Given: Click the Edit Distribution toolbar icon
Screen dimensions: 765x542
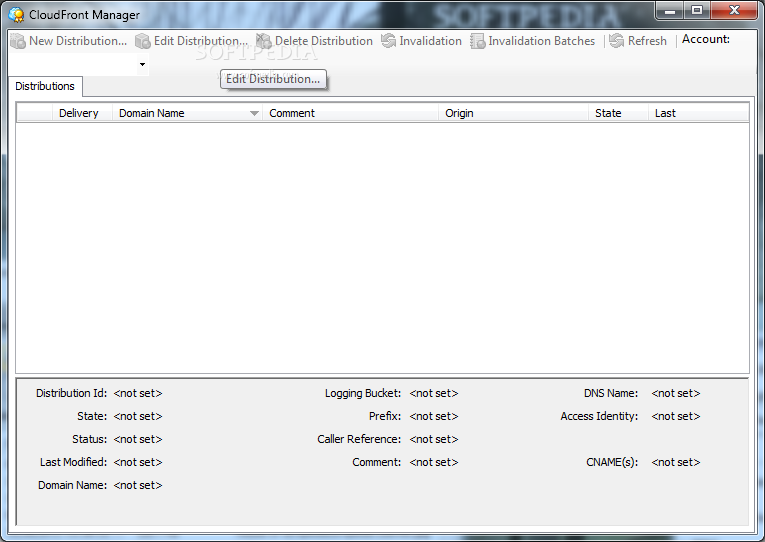Looking at the screenshot, I should coord(143,41).
